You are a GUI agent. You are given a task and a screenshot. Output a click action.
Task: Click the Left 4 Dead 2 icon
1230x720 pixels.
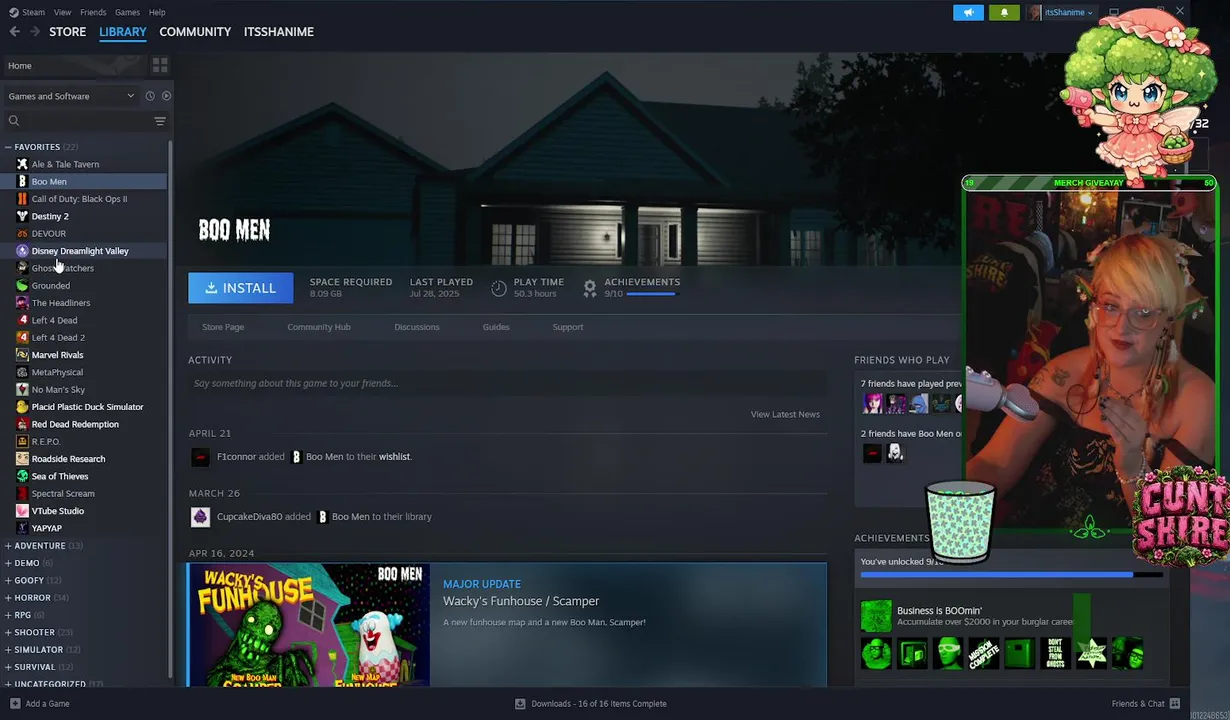click(22, 337)
